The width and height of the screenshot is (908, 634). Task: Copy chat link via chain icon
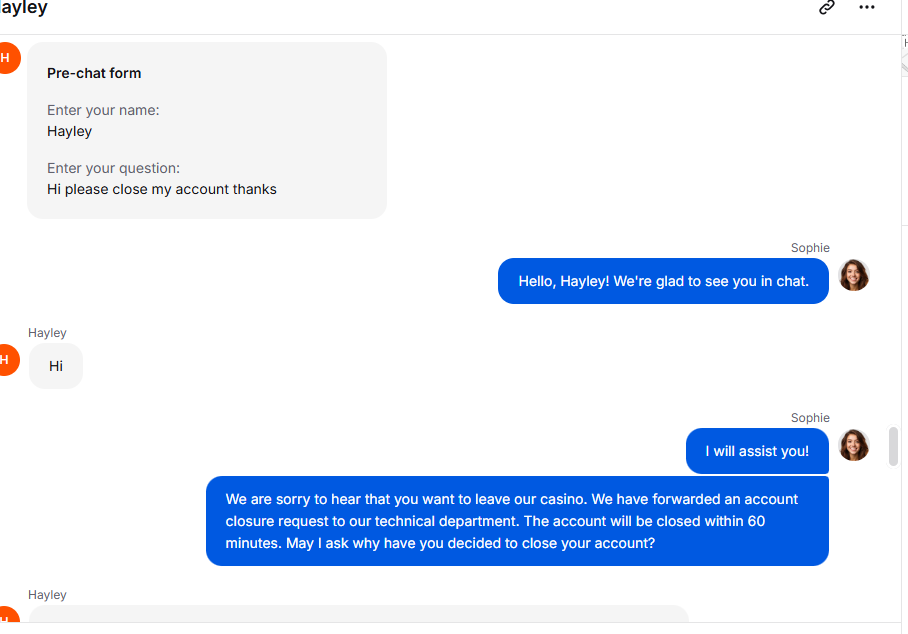click(x=827, y=8)
